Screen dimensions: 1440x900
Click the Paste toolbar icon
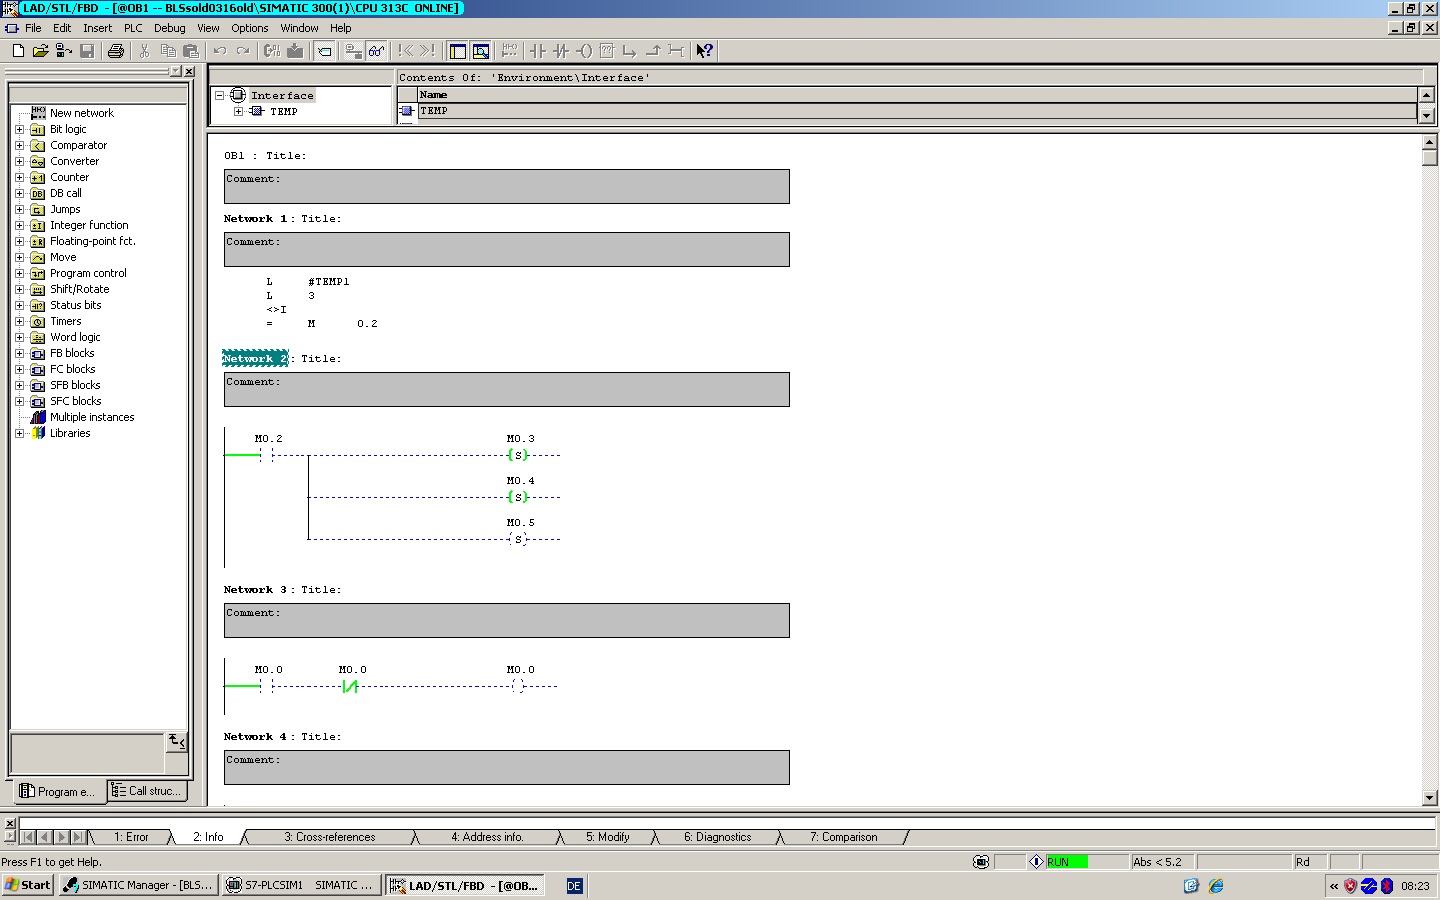tap(191, 51)
